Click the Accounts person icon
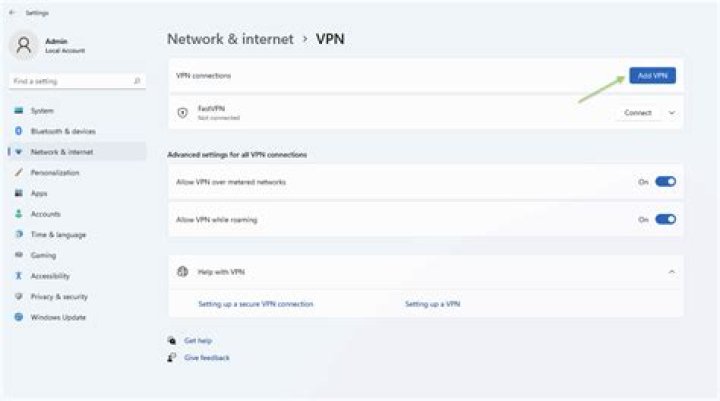This screenshot has width=720, height=401. point(19,214)
